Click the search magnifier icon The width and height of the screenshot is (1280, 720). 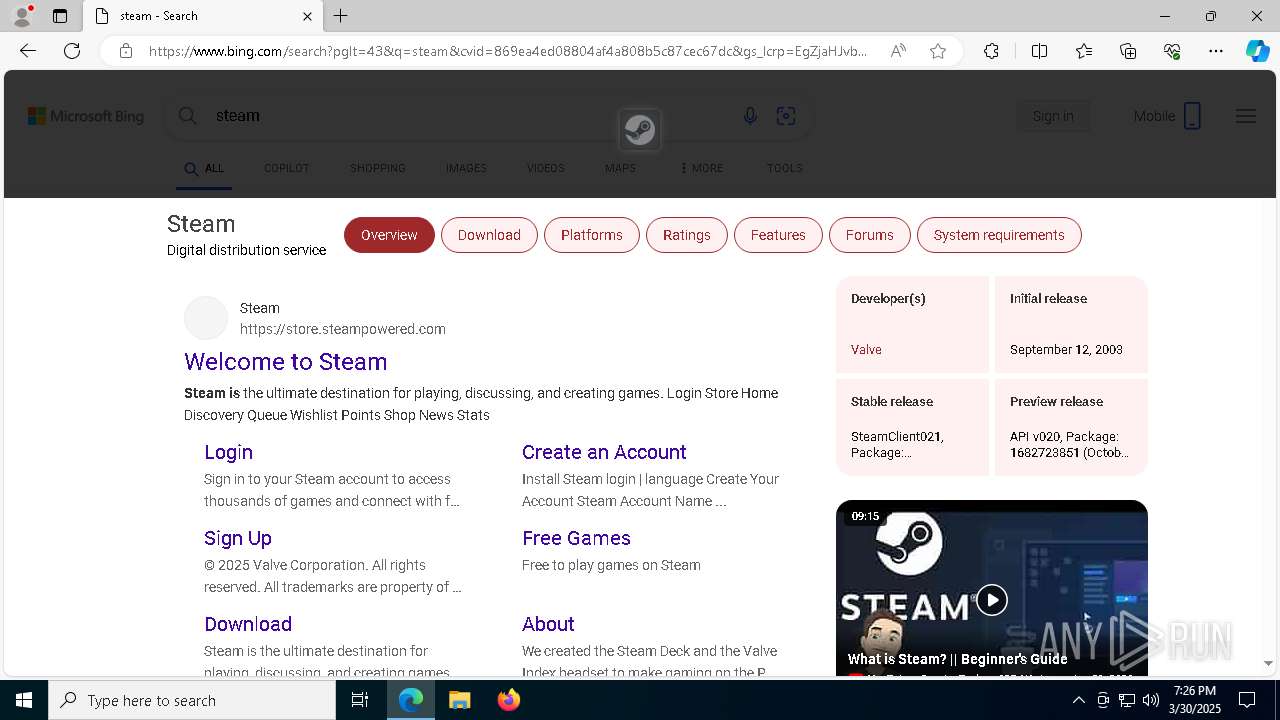pyautogui.click(x=187, y=116)
